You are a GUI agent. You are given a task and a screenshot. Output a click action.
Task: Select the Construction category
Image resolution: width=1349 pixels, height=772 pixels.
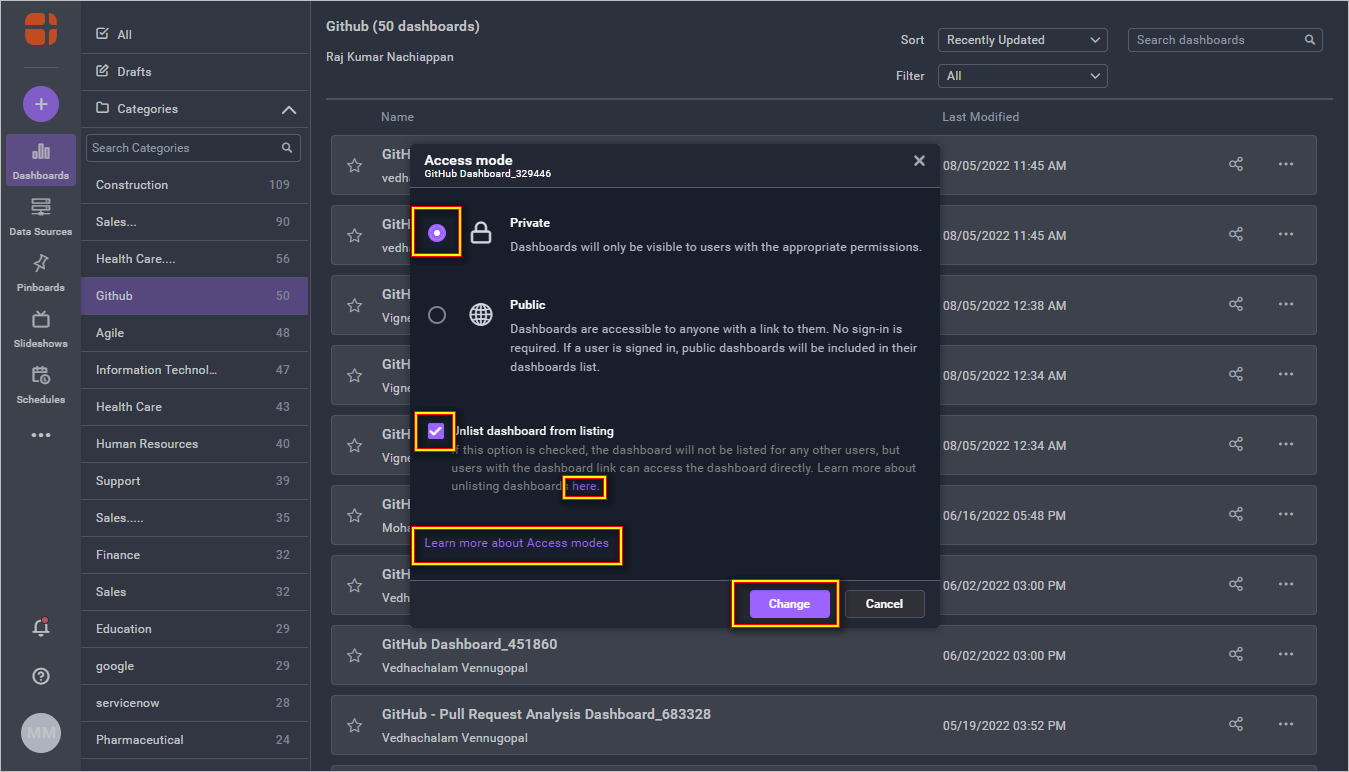(x=132, y=185)
